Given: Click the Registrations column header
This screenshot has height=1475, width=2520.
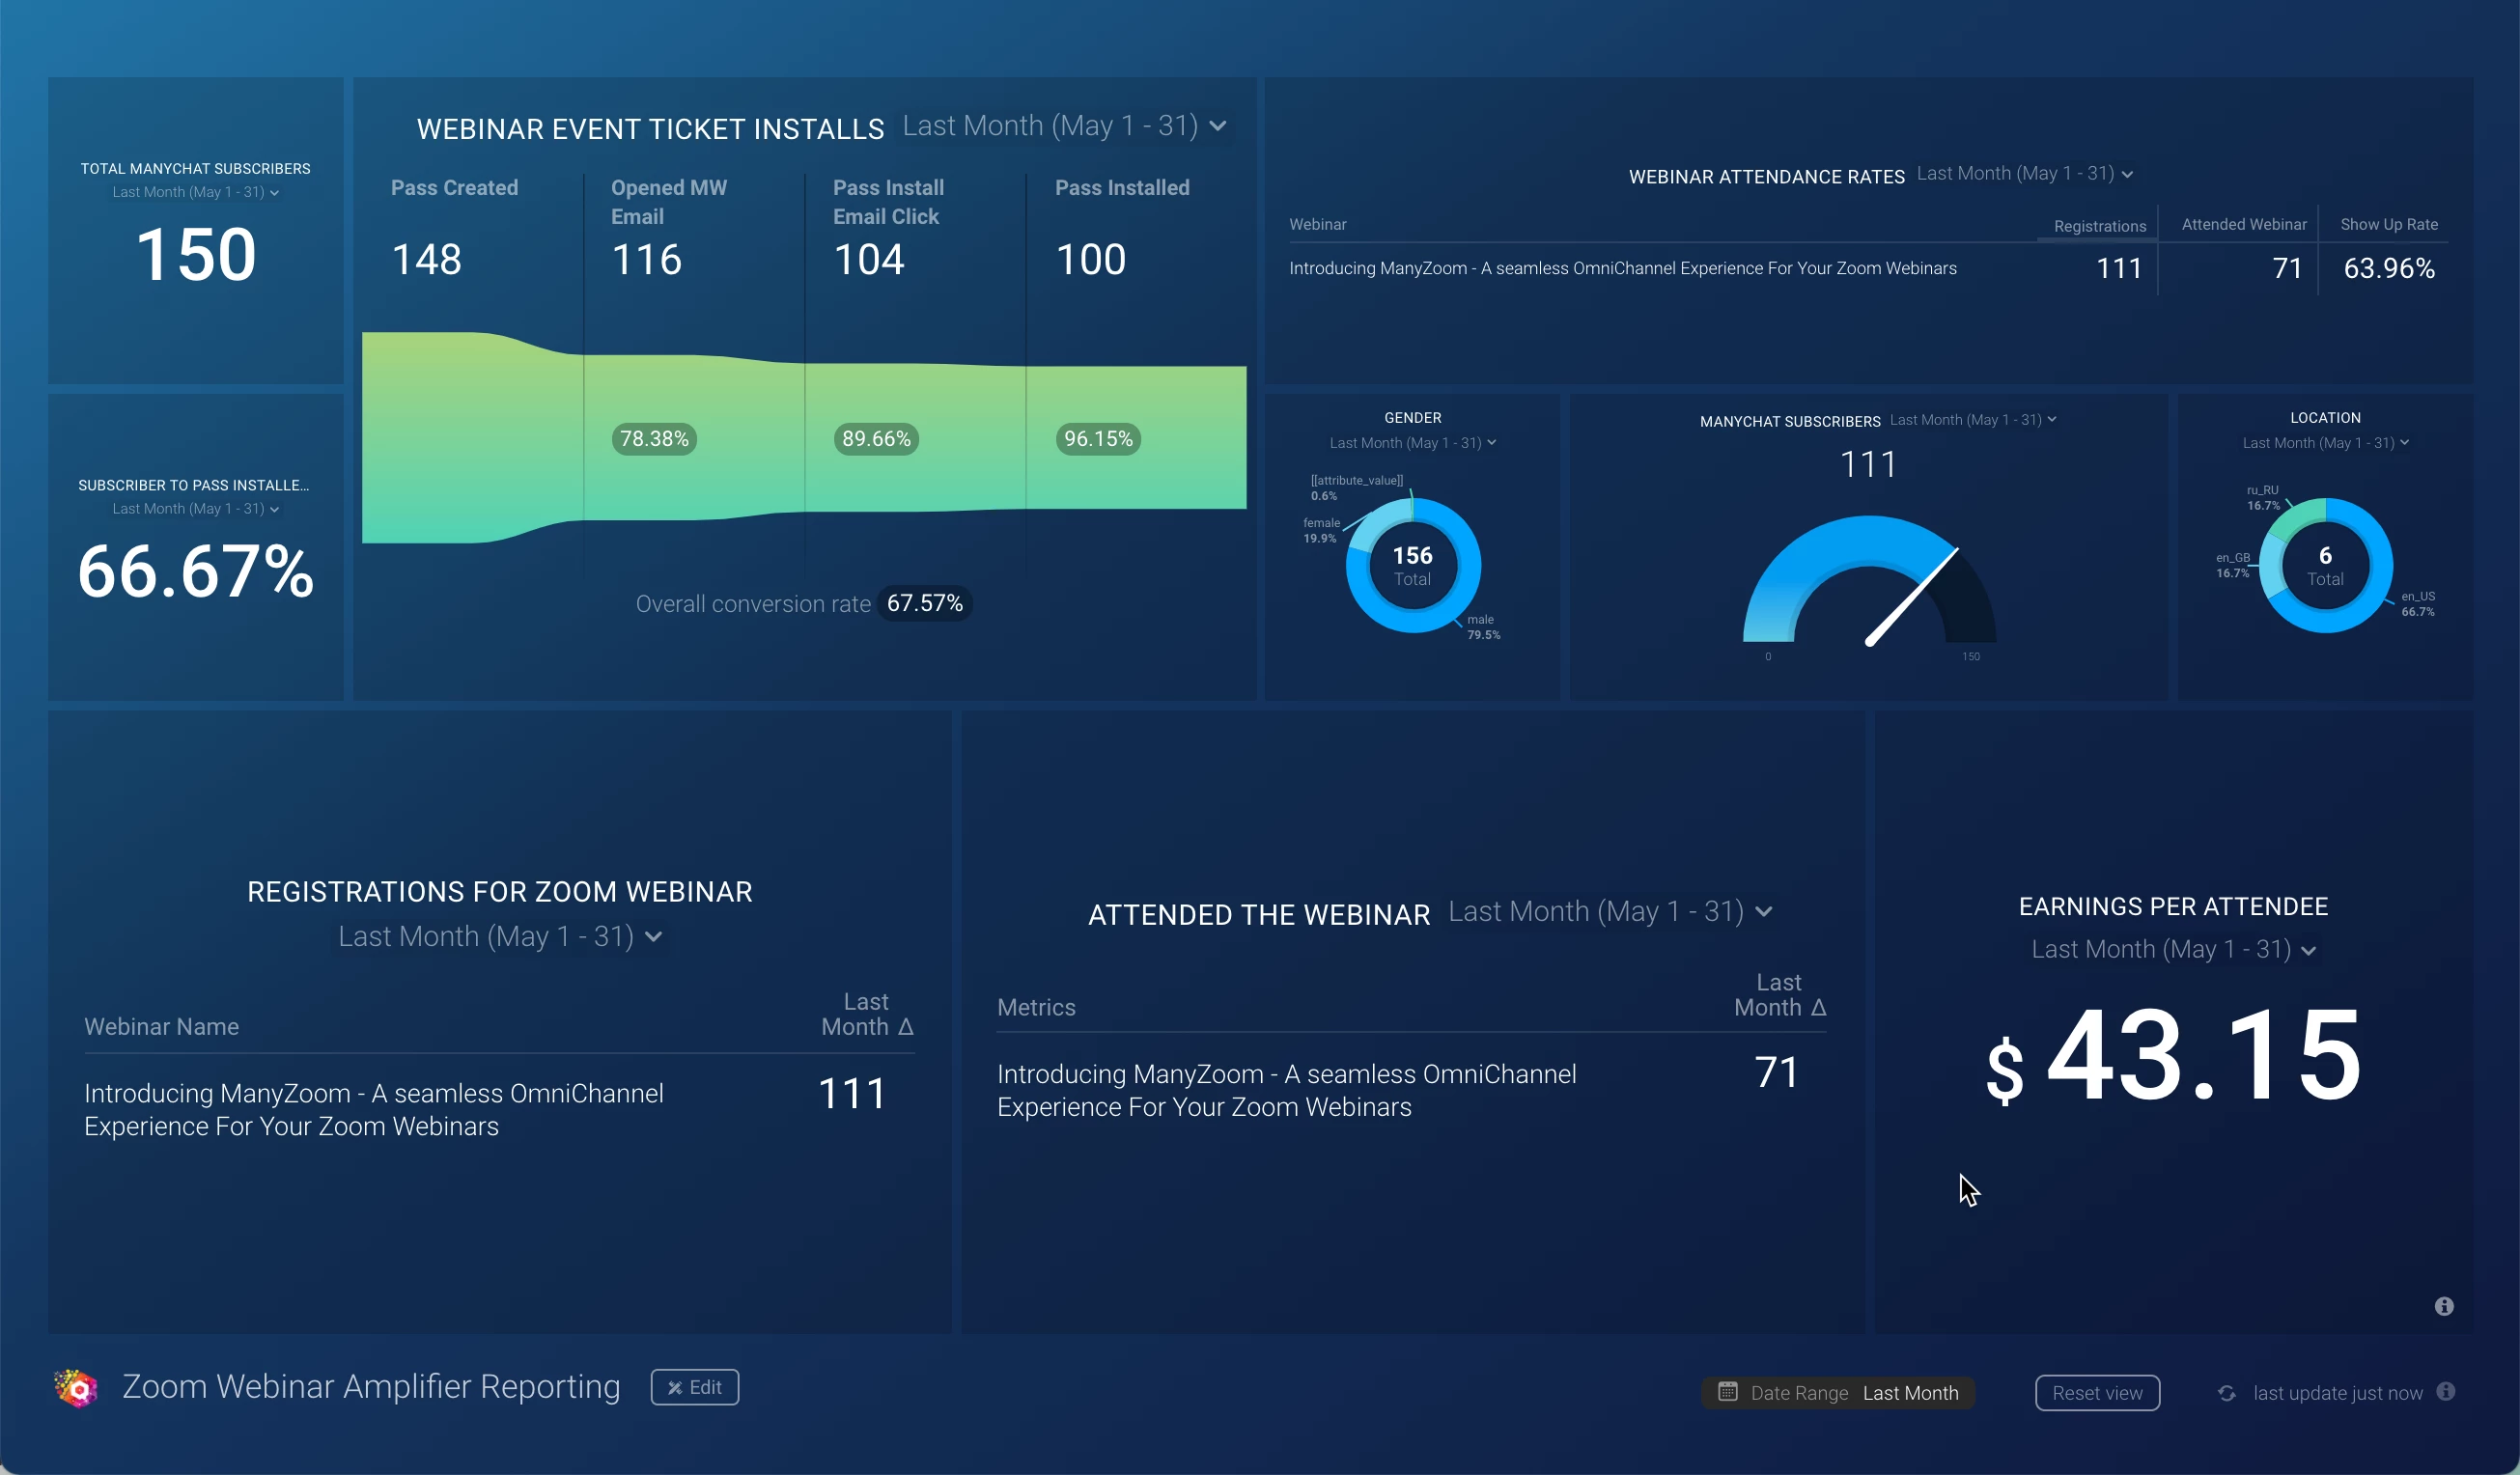Looking at the screenshot, I should (2099, 226).
